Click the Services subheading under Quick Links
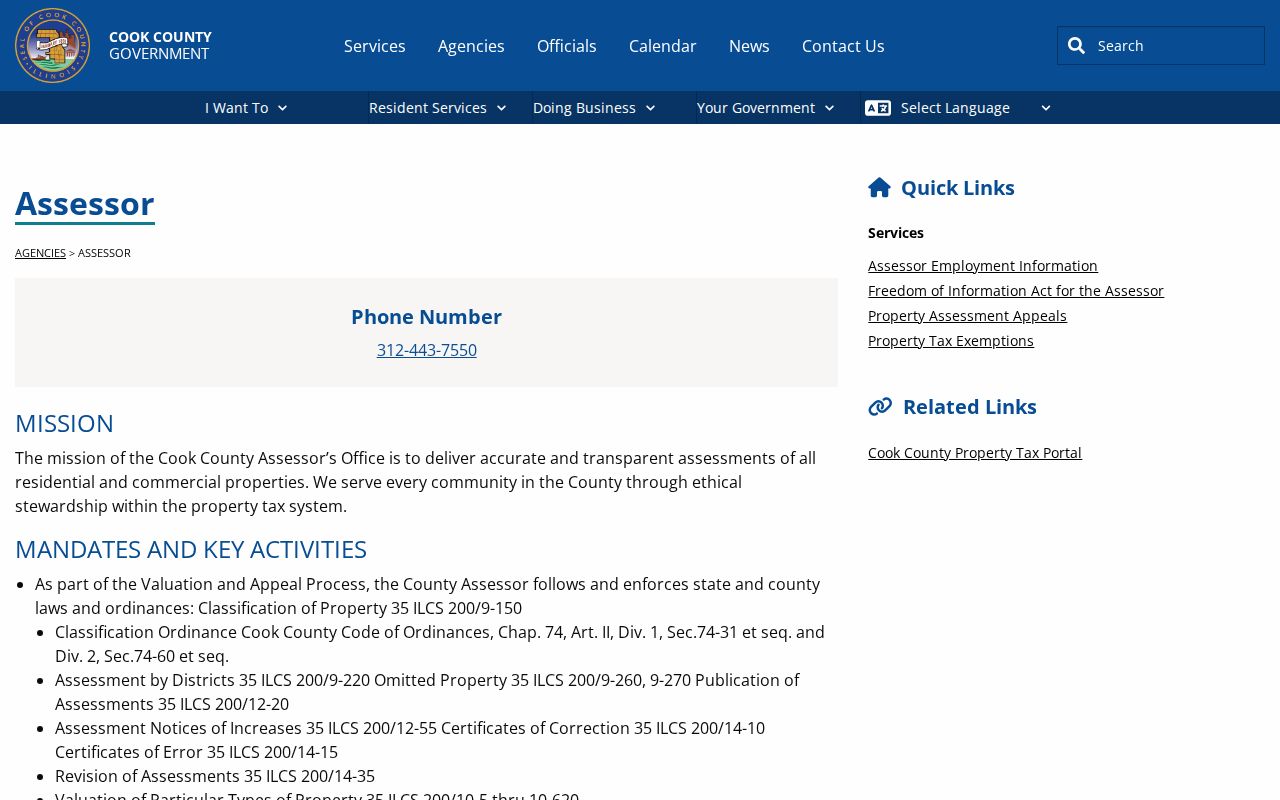 click(x=896, y=233)
